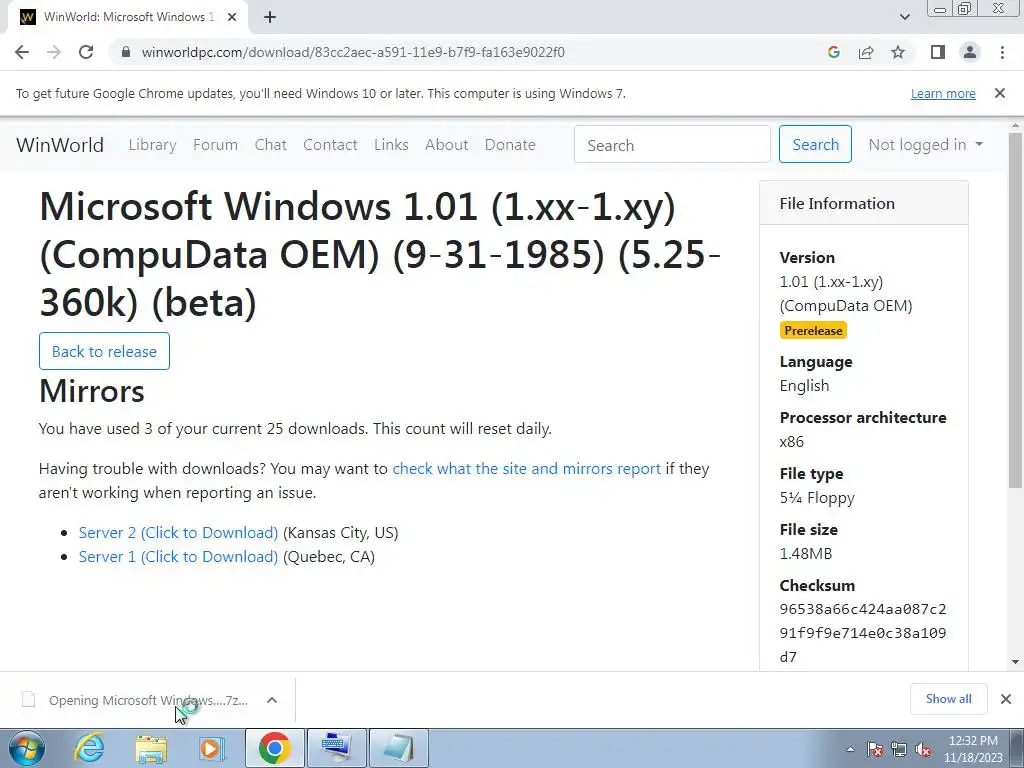
Task: Open the Links menu item
Action: (391, 145)
